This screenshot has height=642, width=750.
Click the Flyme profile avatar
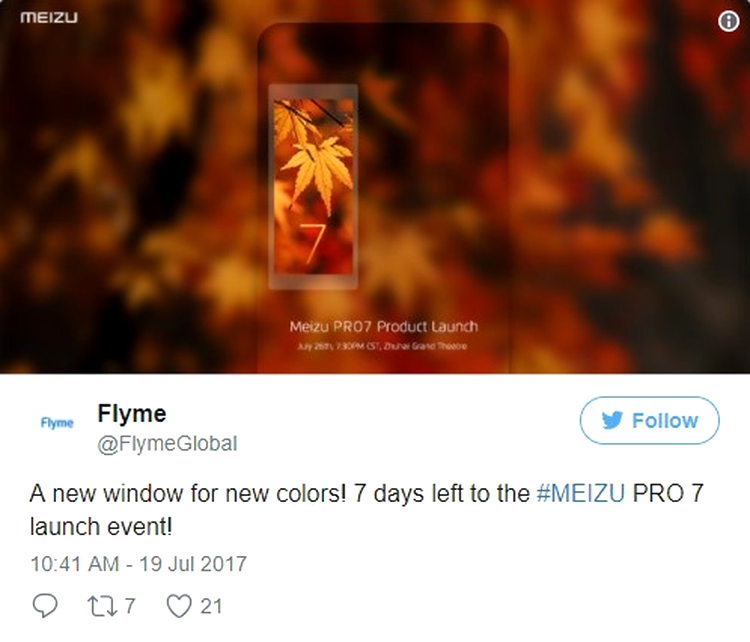click(57, 423)
